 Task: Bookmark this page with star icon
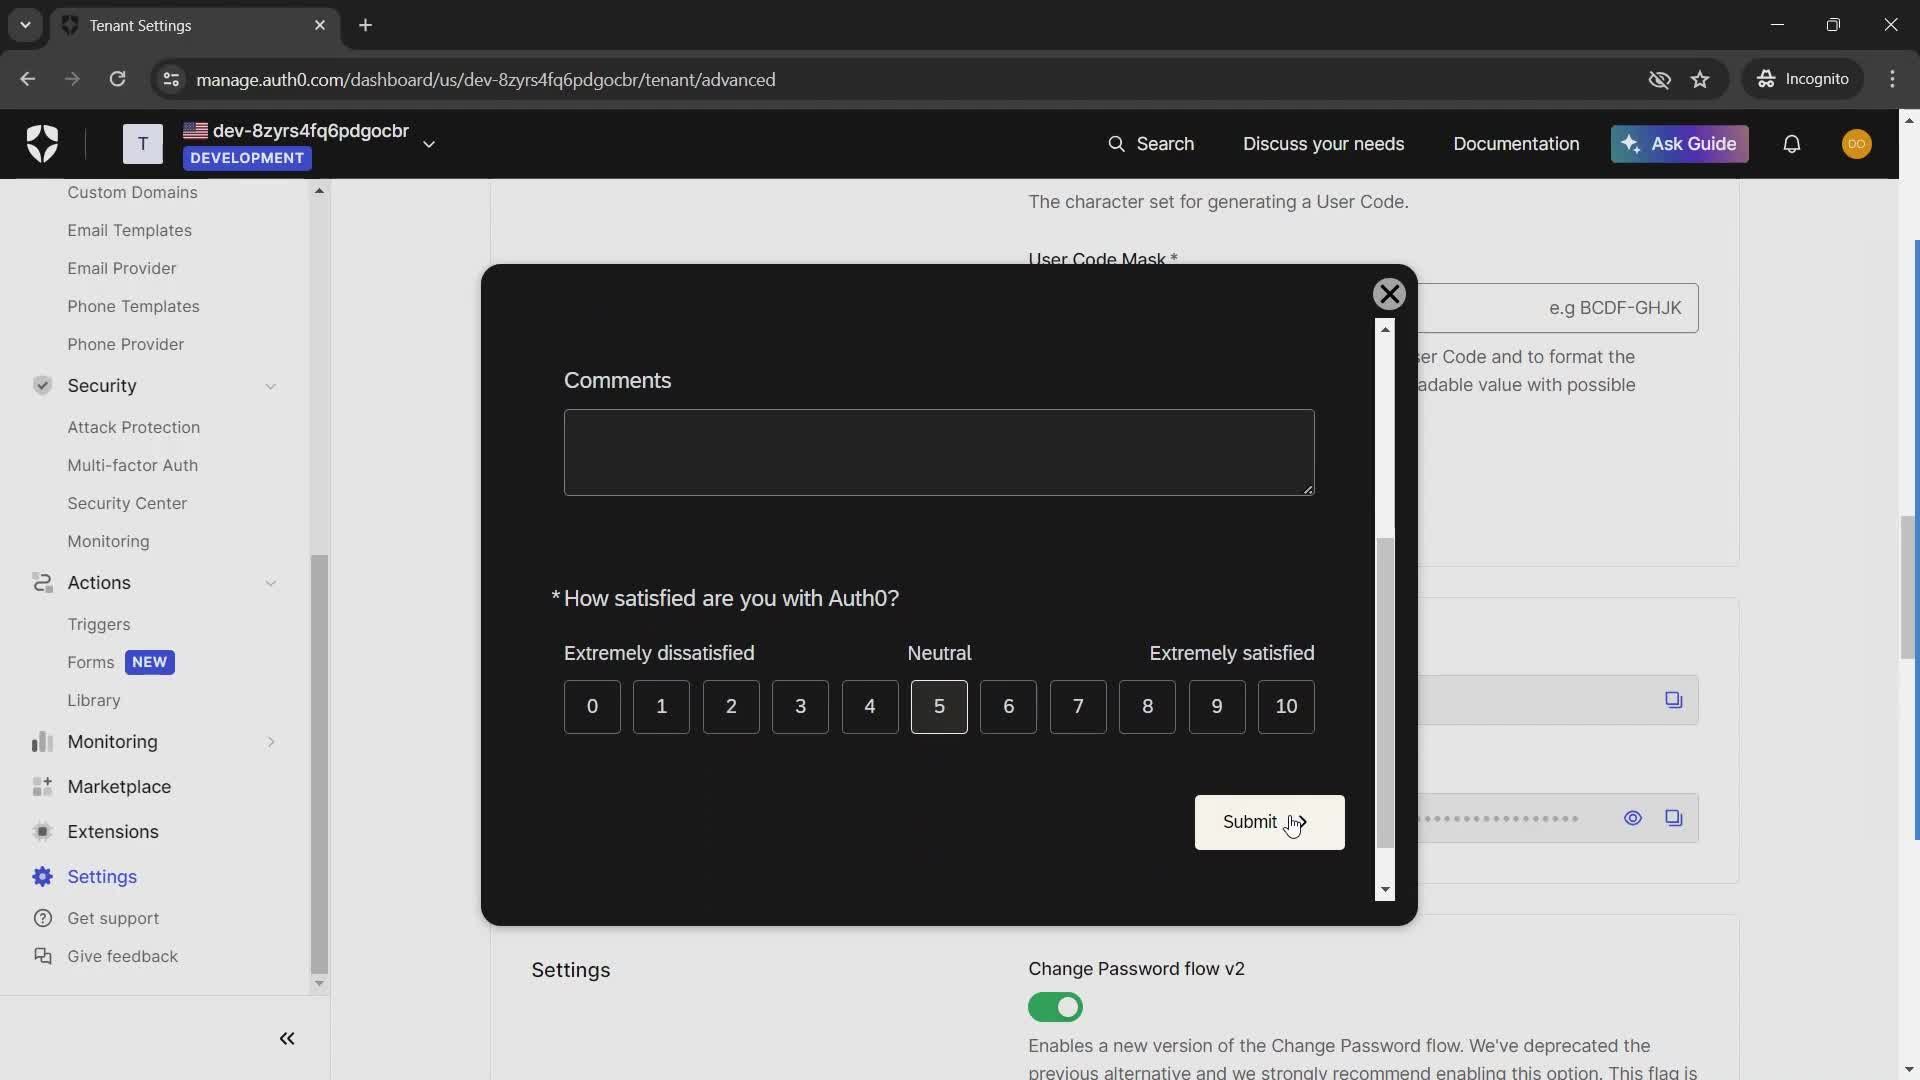click(x=1700, y=79)
